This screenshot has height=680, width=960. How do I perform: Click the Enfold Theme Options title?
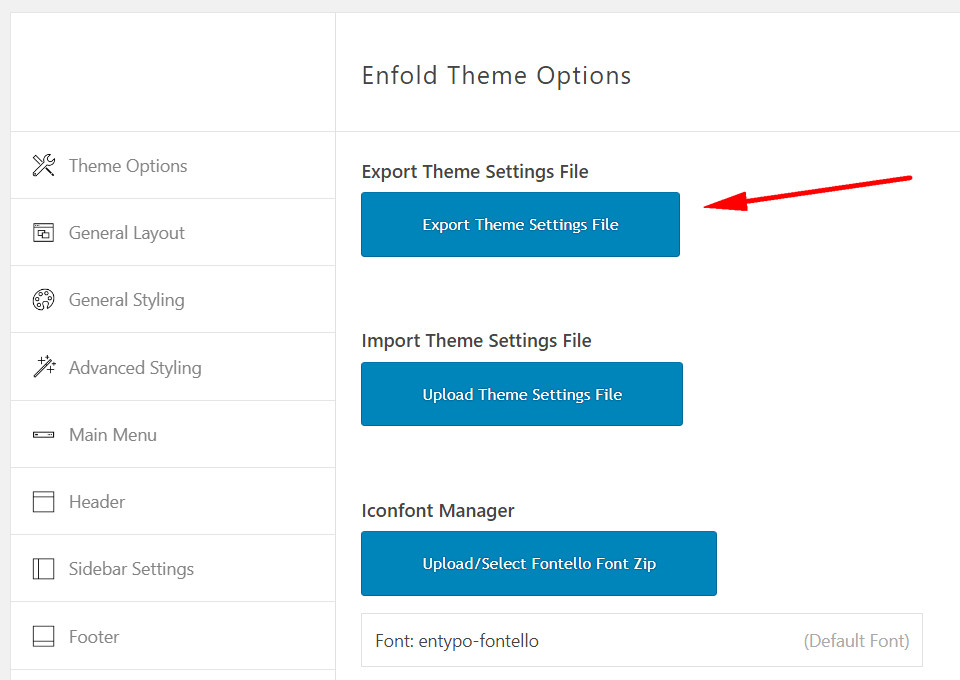tap(497, 76)
